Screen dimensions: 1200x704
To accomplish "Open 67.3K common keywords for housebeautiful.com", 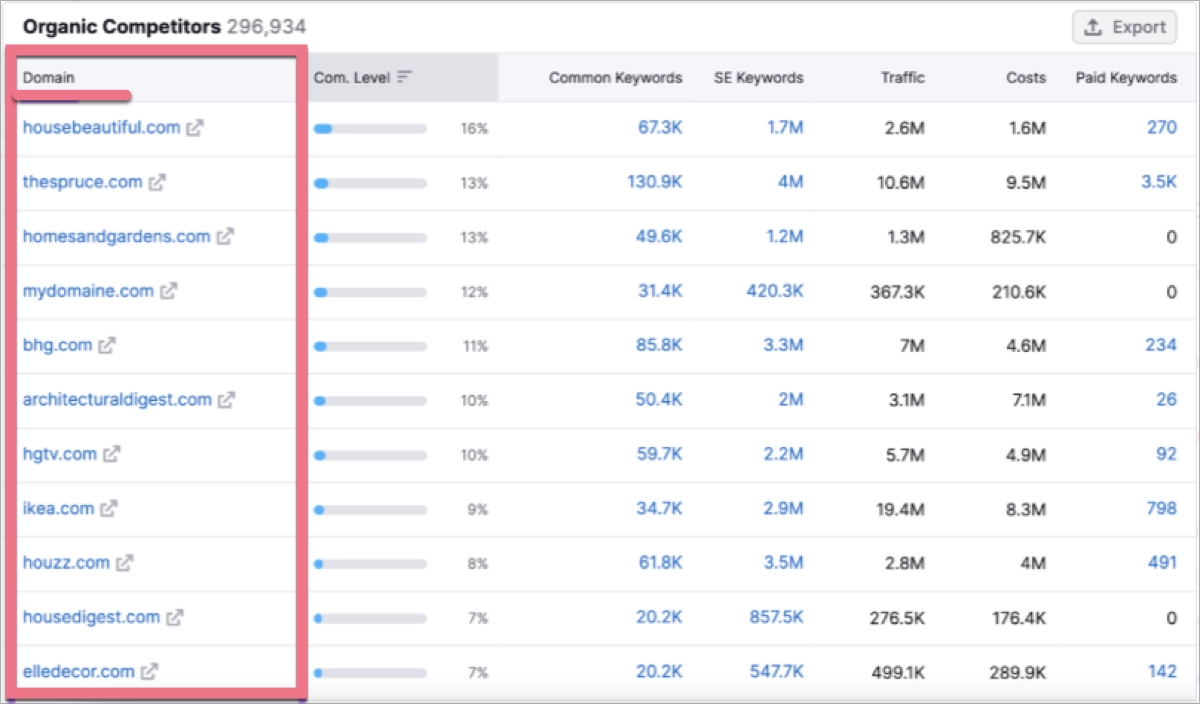I will click(x=659, y=128).
